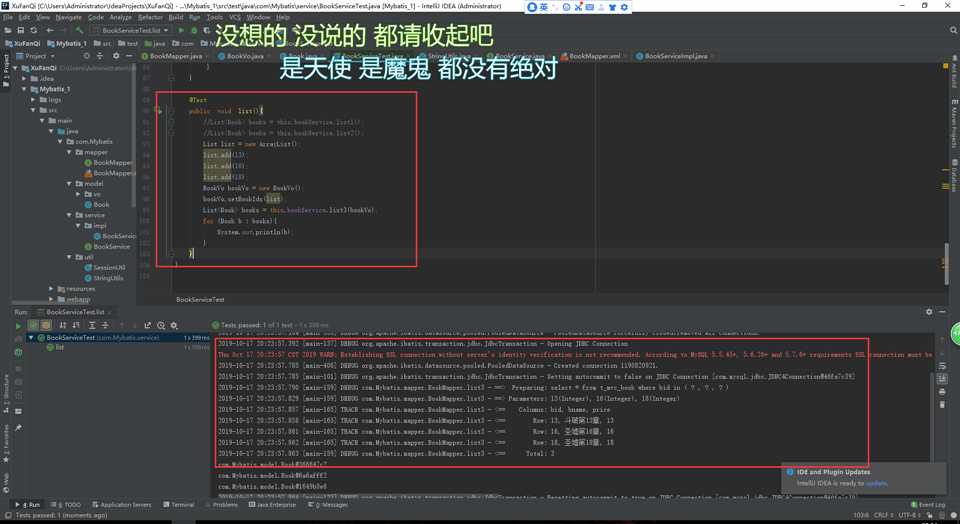Click the Build project hammer icon

(x=79, y=30)
